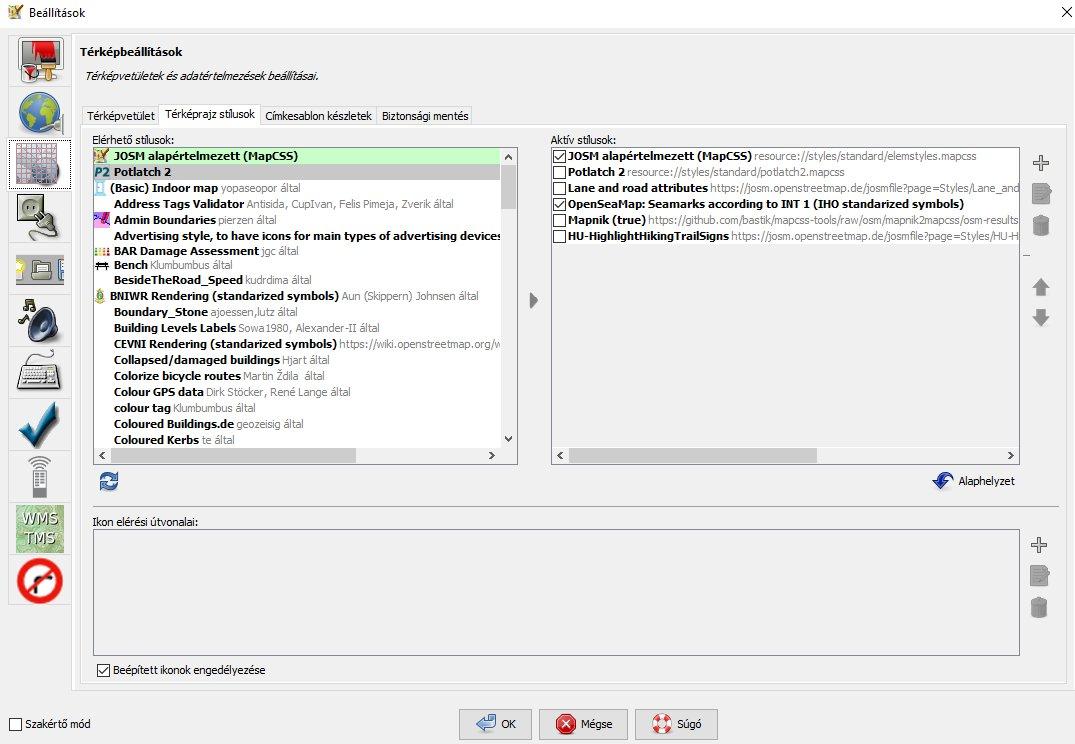The height and width of the screenshot is (744, 1075).
Task: Select BNIWR Rendering (standarized symbols) row
Action: point(297,296)
